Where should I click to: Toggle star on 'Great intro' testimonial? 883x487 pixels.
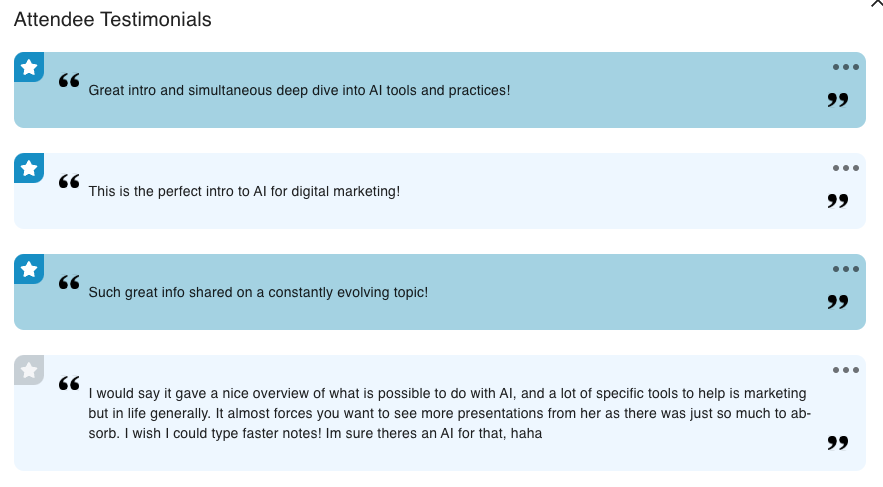[x=29, y=67]
